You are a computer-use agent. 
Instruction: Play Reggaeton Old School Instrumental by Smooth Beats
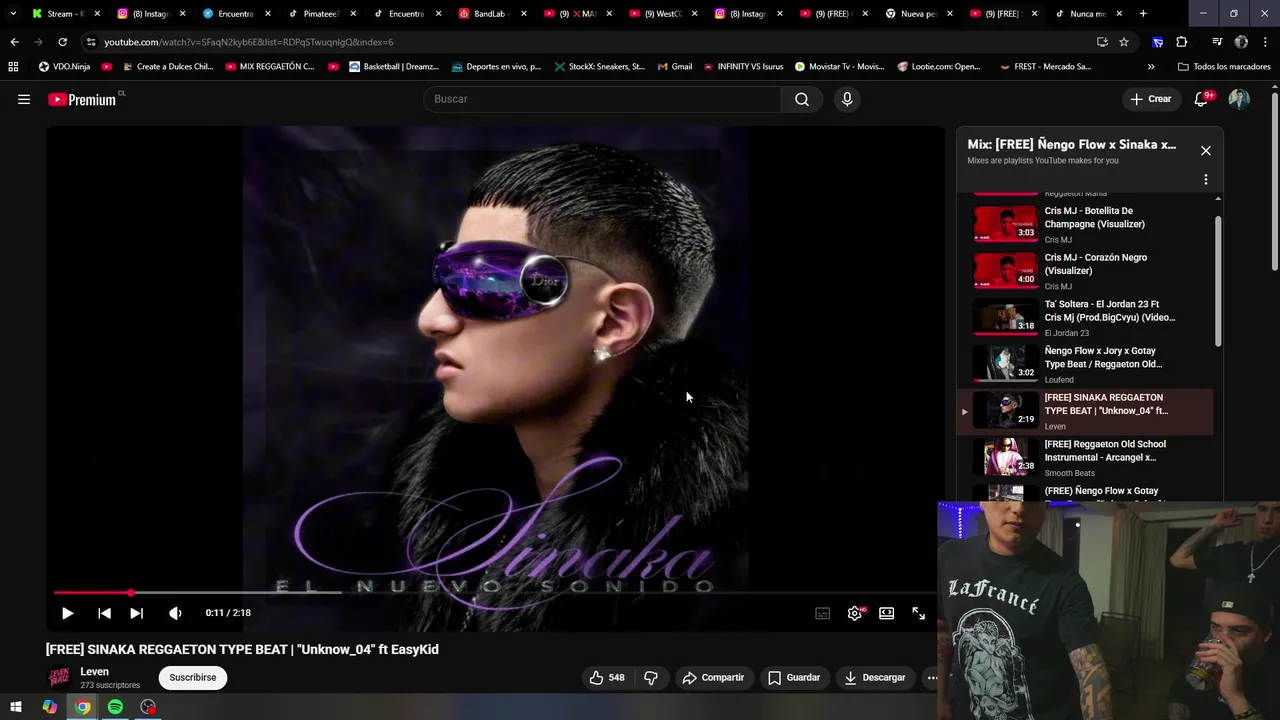click(x=1085, y=457)
